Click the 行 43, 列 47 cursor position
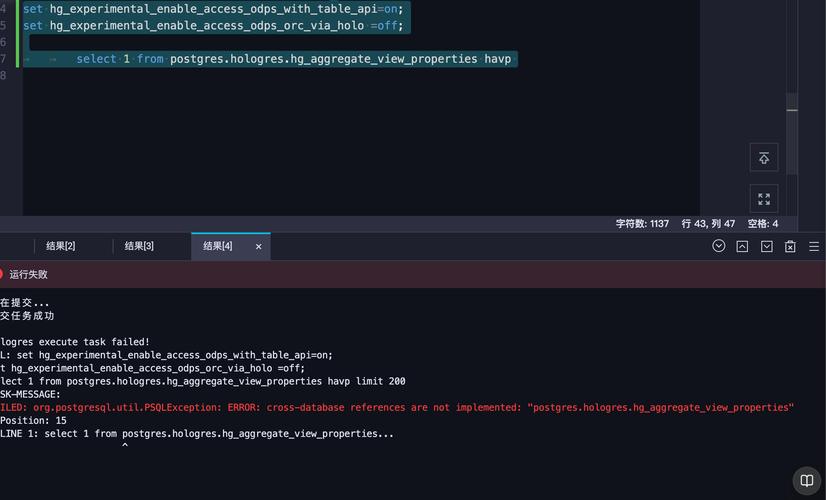This screenshot has height=500, width=826. click(708, 224)
